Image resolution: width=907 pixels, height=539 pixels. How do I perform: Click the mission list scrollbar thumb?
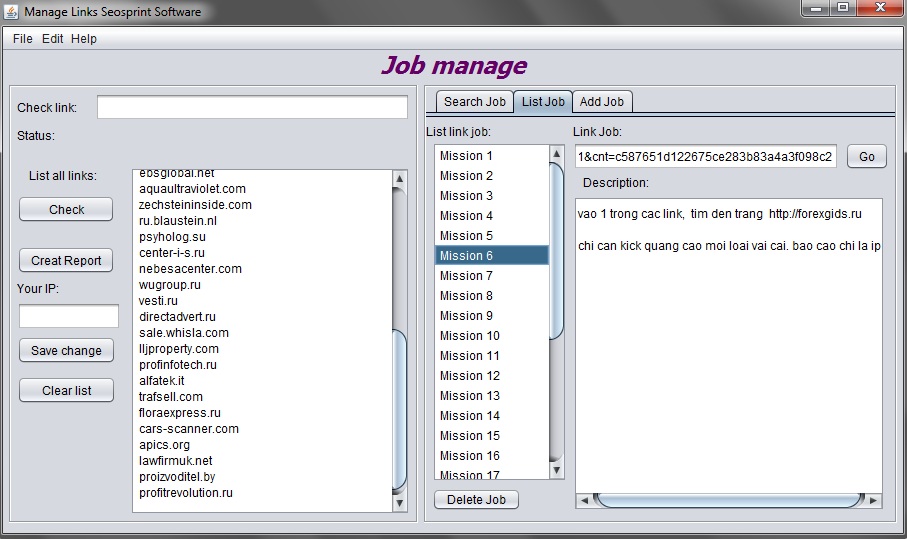556,251
